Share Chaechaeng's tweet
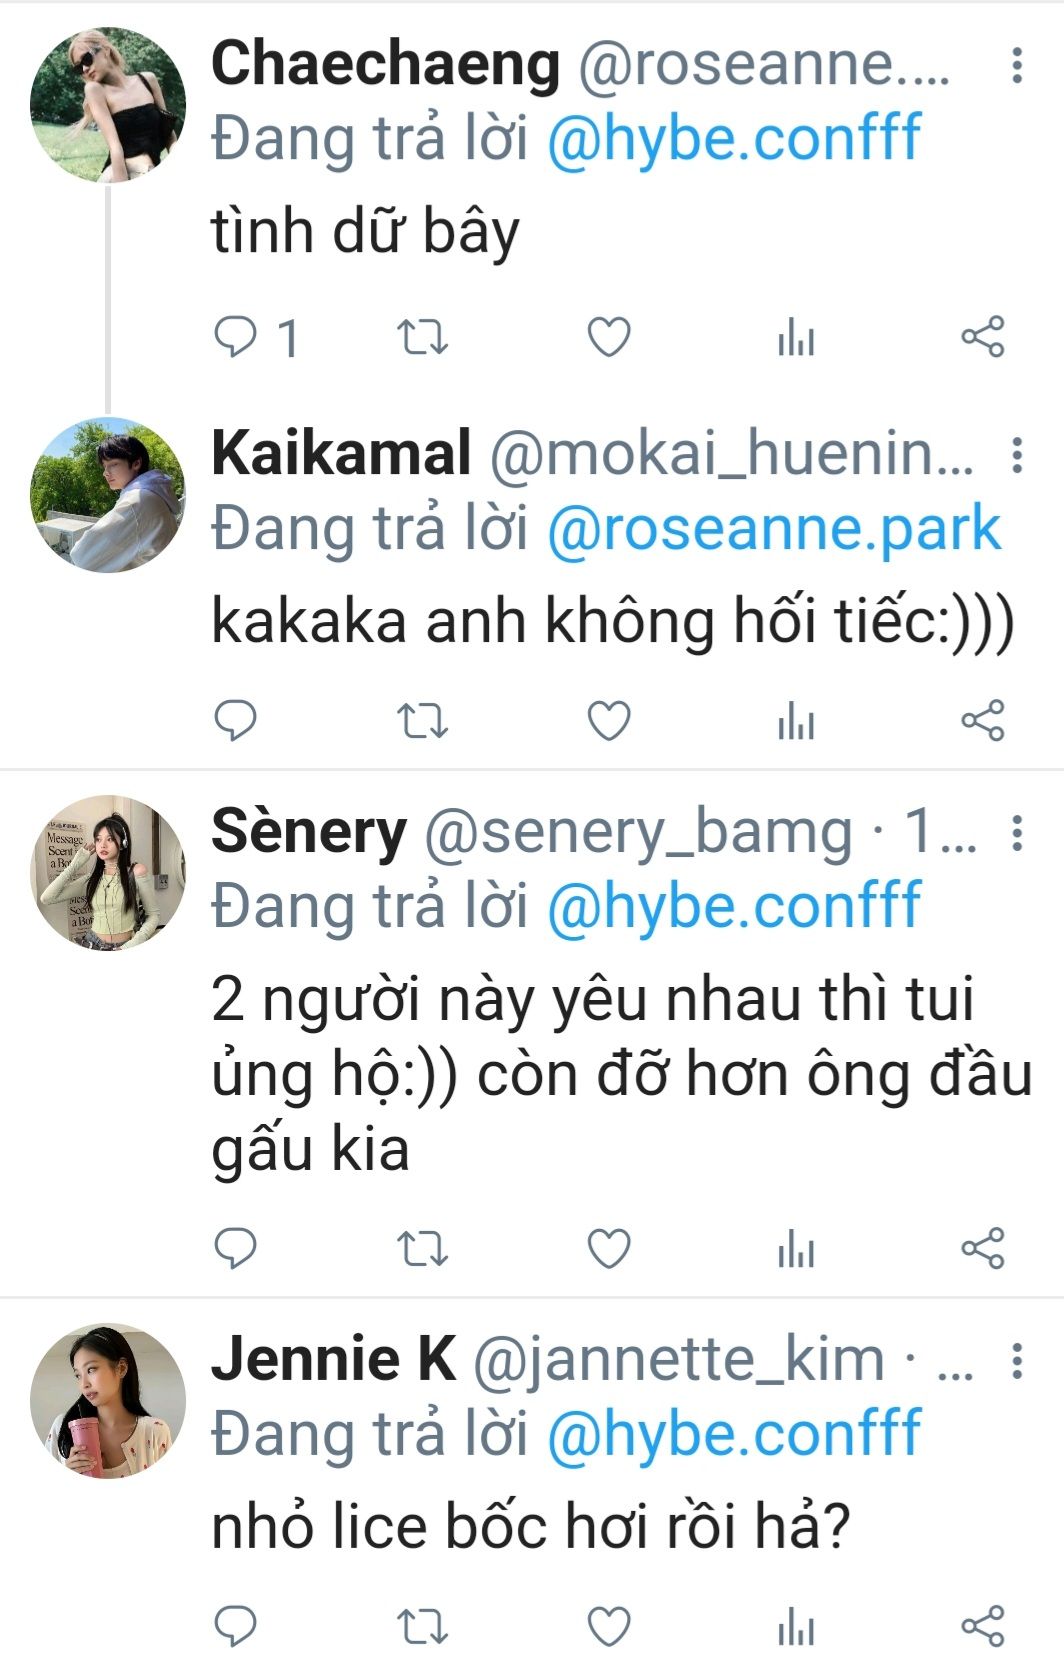 point(982,337)
